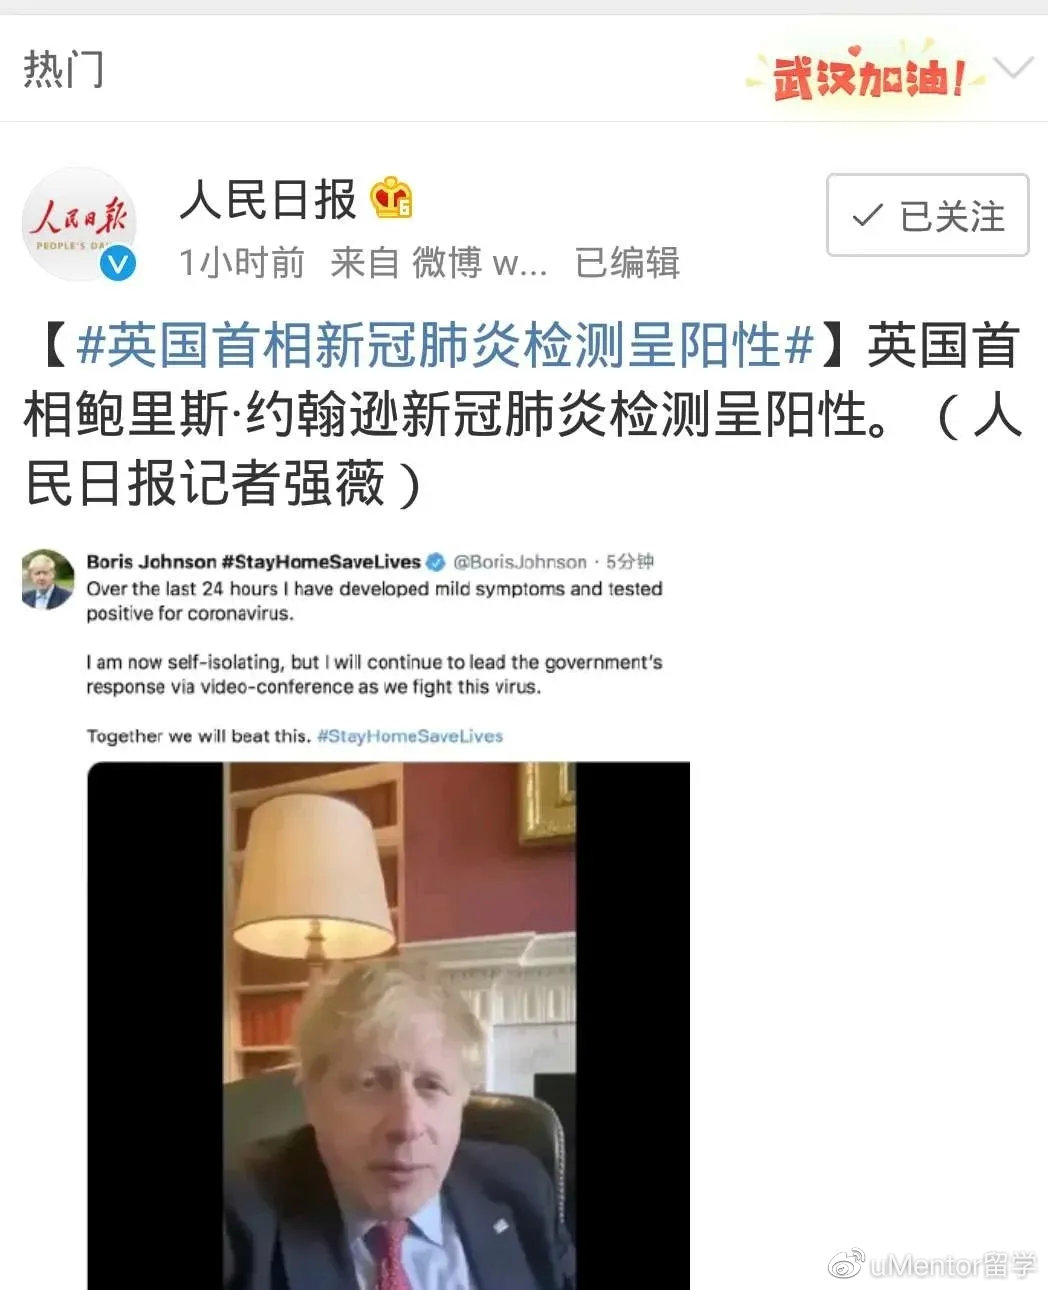This screenshot has height=1290, width=1048.
Task: Open the 人民日报 account name
Action: point(267,199)
